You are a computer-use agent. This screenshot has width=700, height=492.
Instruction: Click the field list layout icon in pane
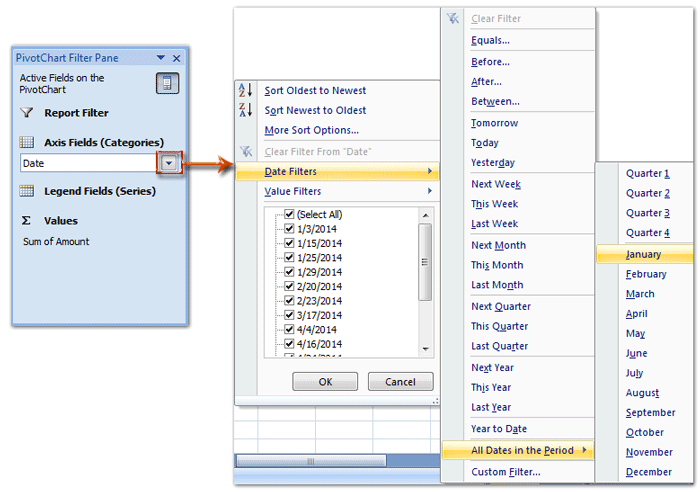click(167, 83)
